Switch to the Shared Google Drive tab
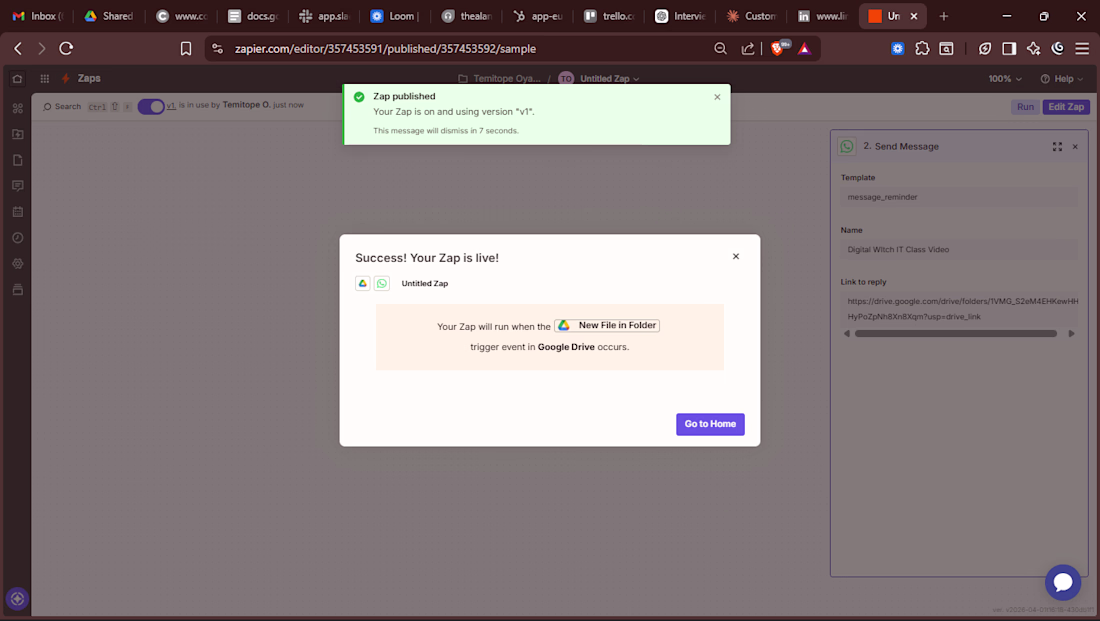Viewport: 1100px width, 621px height. [109, 15]
